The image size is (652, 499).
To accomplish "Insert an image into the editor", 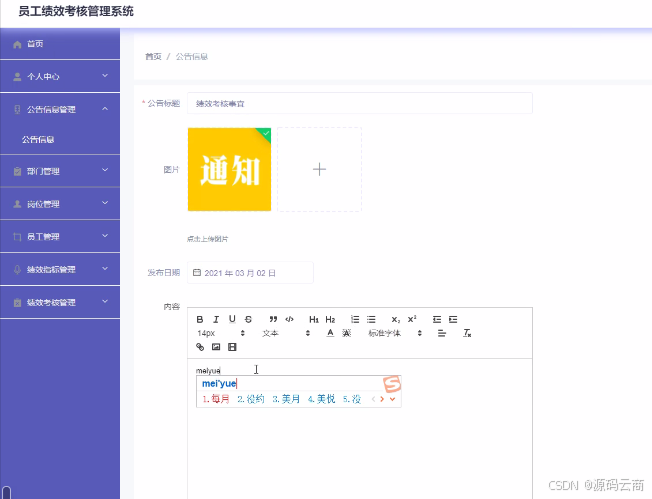I will [216, 347].
